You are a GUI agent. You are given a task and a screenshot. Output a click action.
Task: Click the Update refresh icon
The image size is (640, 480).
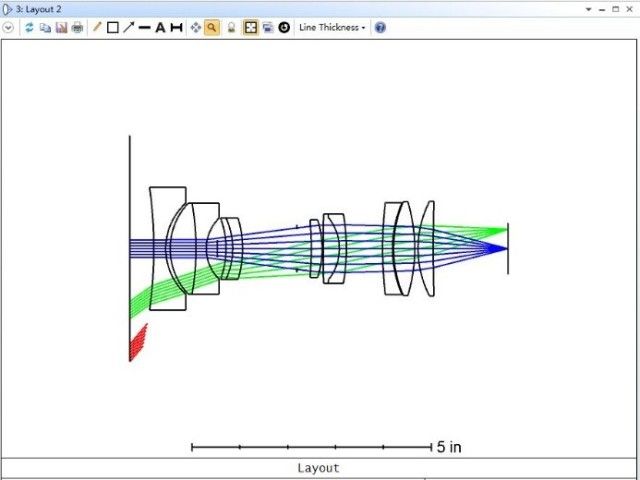click(x=29, y=28)
